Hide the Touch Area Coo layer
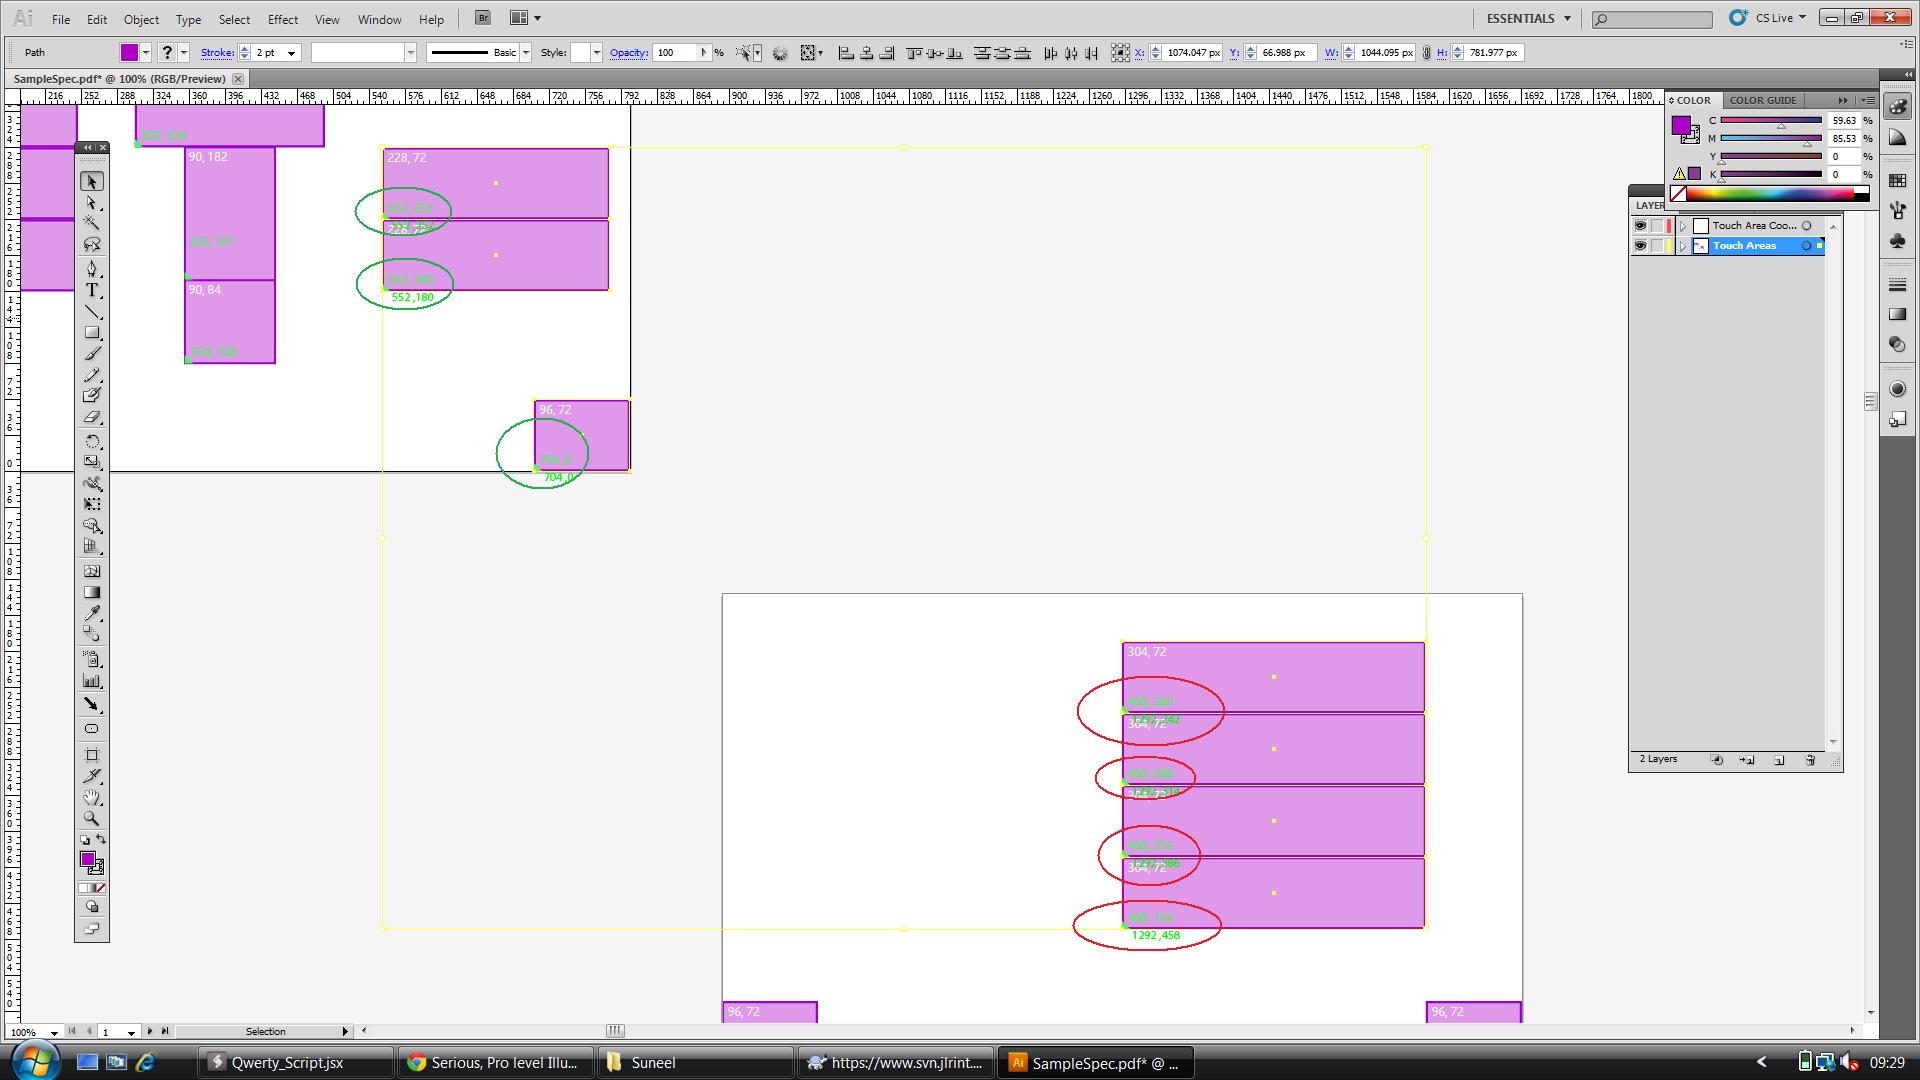The height and width of the screenshot is (1080, 1920). pyautogui.click(x=1641, y=226)
